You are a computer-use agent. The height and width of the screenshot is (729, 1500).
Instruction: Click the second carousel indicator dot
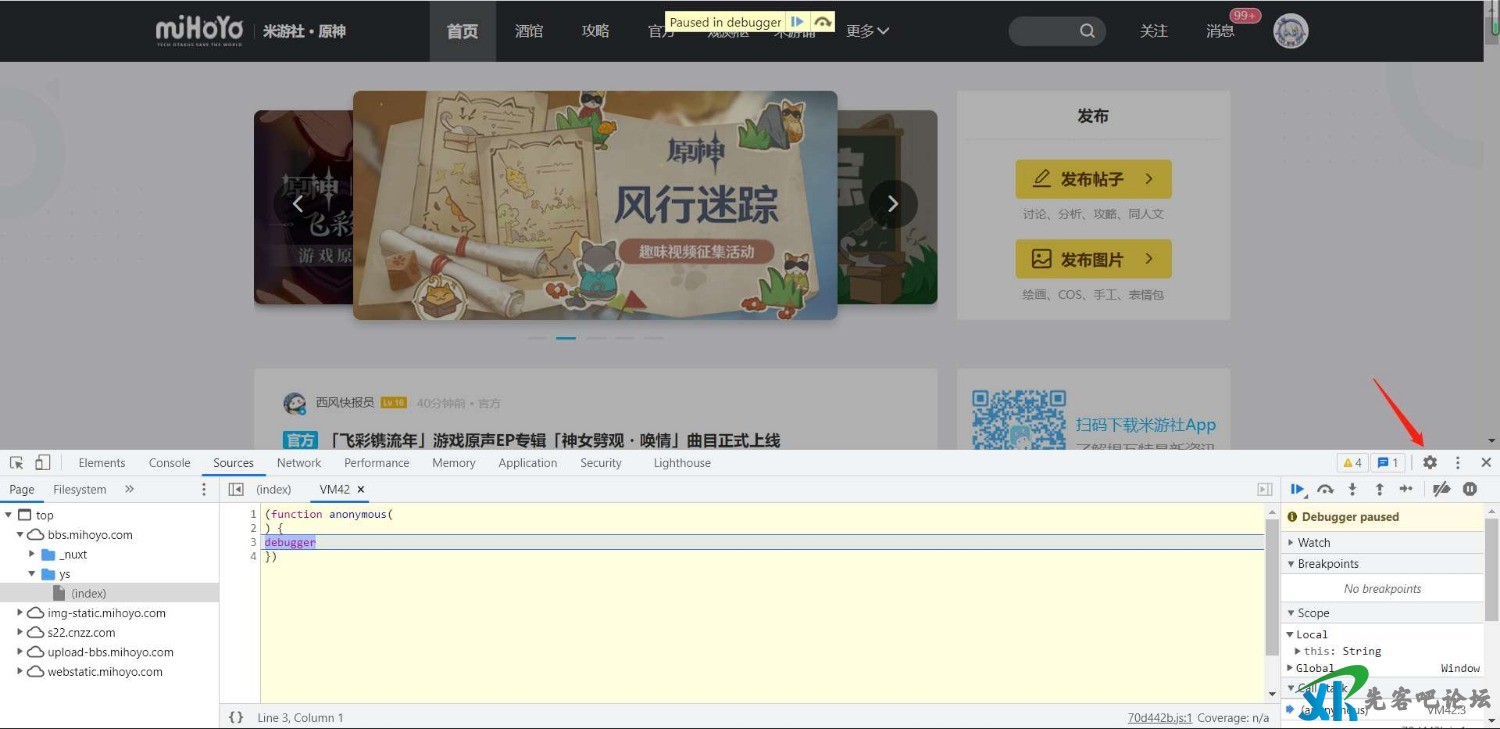point(565,338)
